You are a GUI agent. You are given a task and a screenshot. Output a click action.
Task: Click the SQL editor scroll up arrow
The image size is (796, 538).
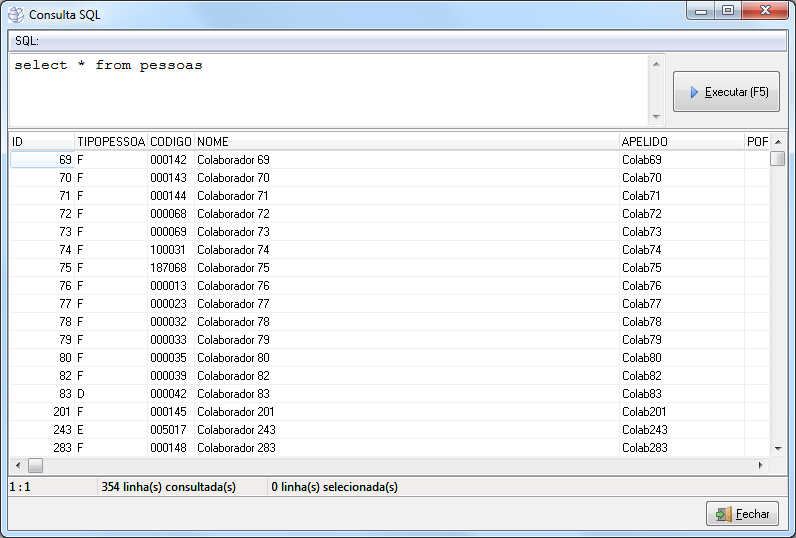(x=656, y=65)
